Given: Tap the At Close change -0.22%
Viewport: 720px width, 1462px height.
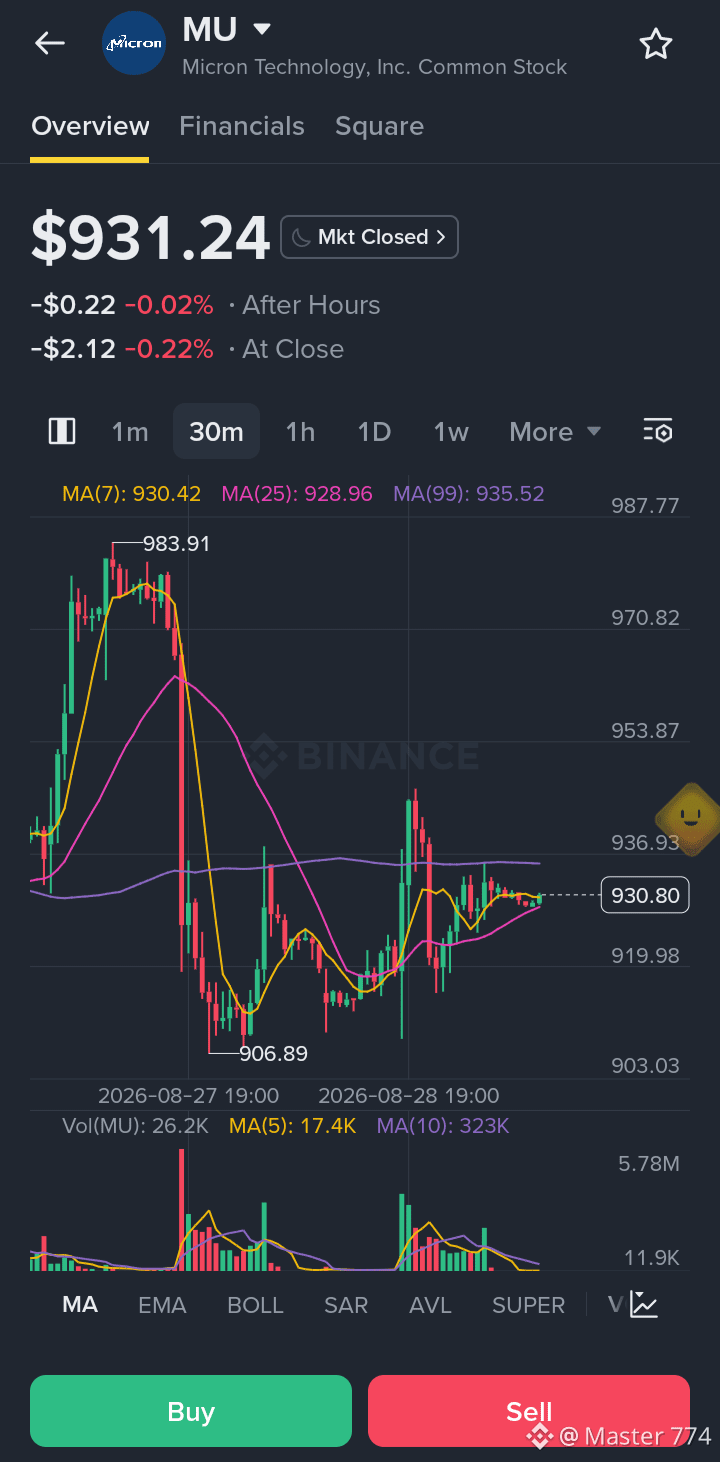Looking at the screenshot, I should coord(169,349).
